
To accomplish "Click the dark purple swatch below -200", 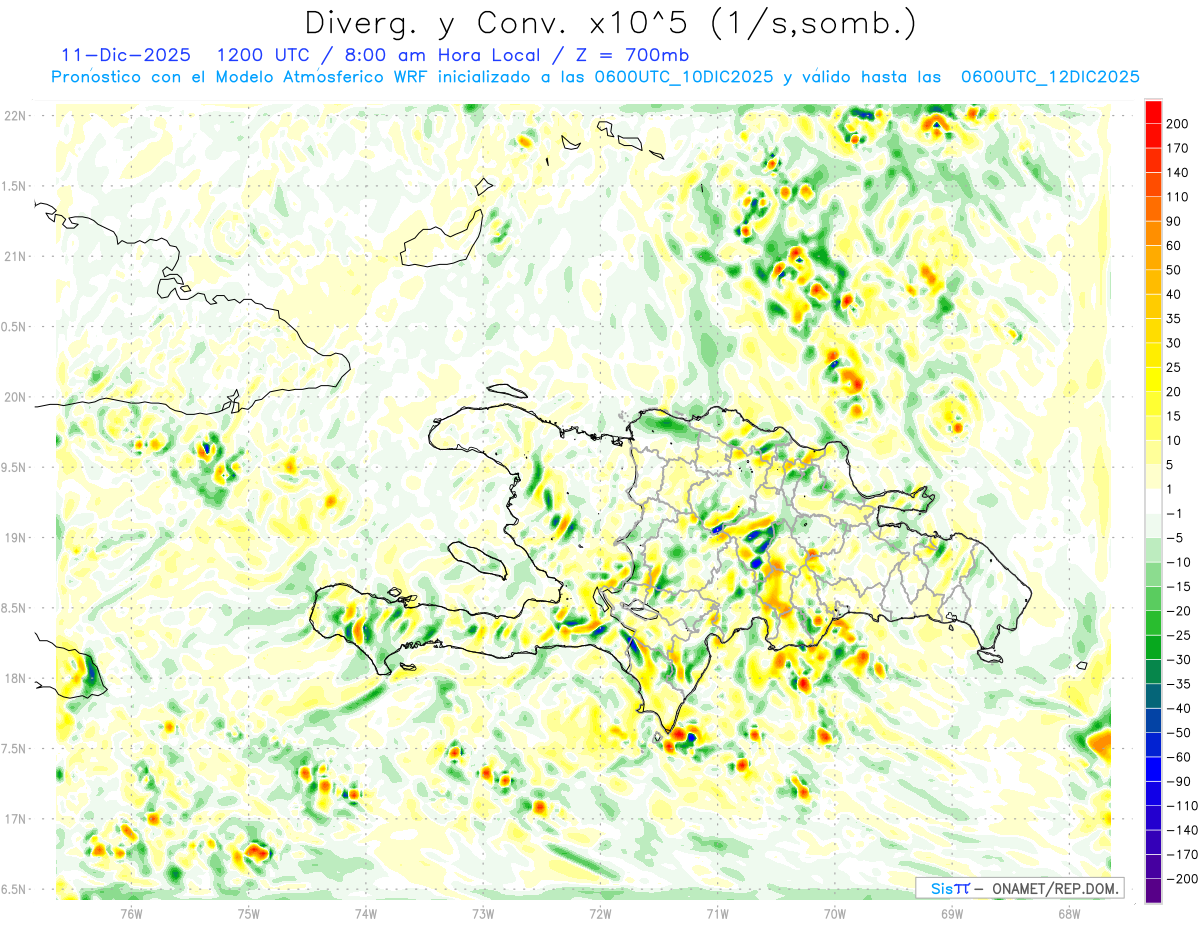I will point(1153,891).
